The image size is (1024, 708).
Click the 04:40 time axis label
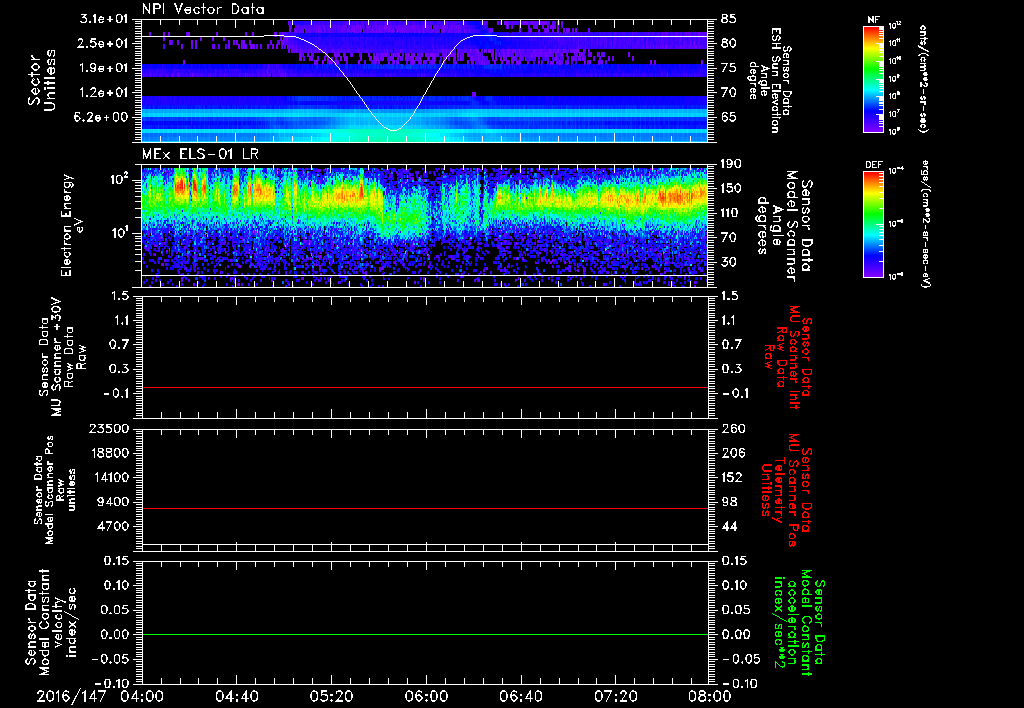236,696
